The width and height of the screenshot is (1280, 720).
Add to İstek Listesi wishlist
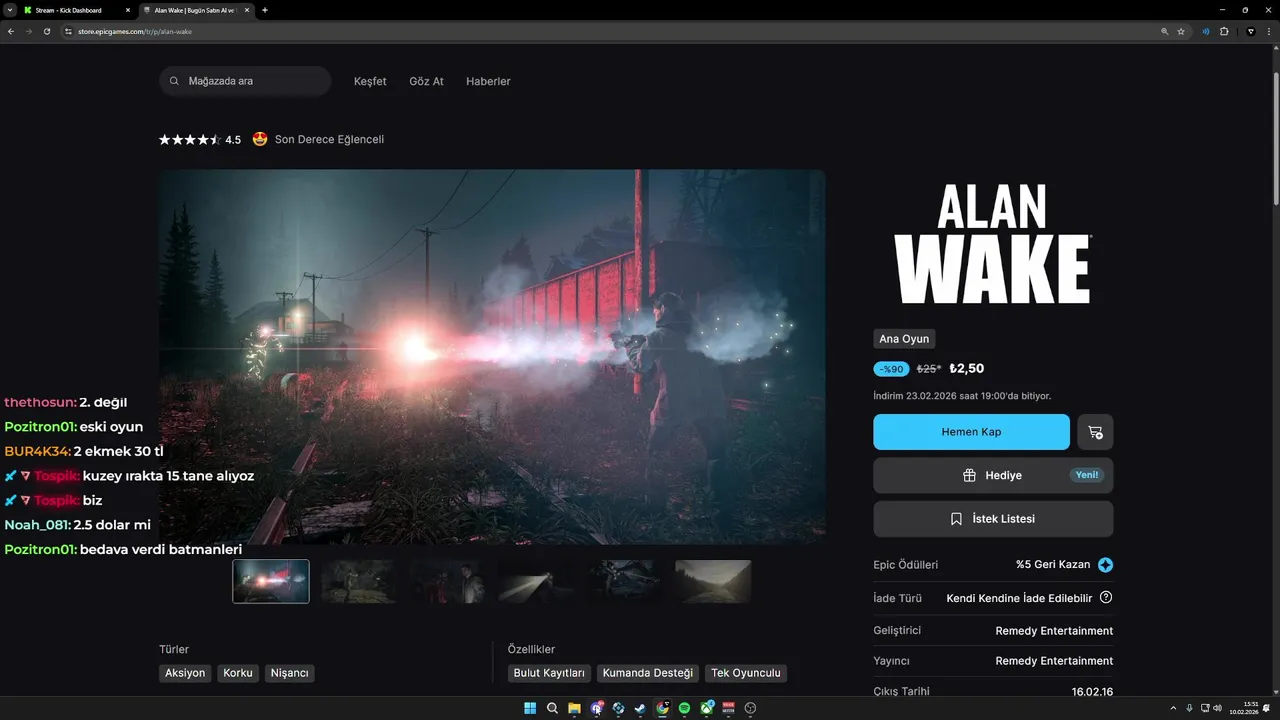click(x=993, y=519)
